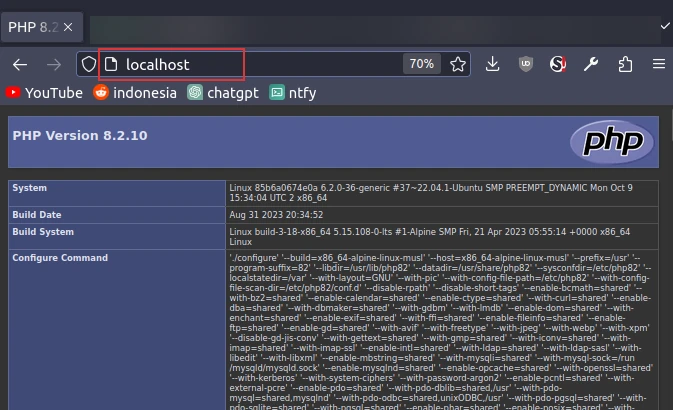Open the tracking protection shield icon
Viewport: 673px width, 410px height.
(89, 65)
